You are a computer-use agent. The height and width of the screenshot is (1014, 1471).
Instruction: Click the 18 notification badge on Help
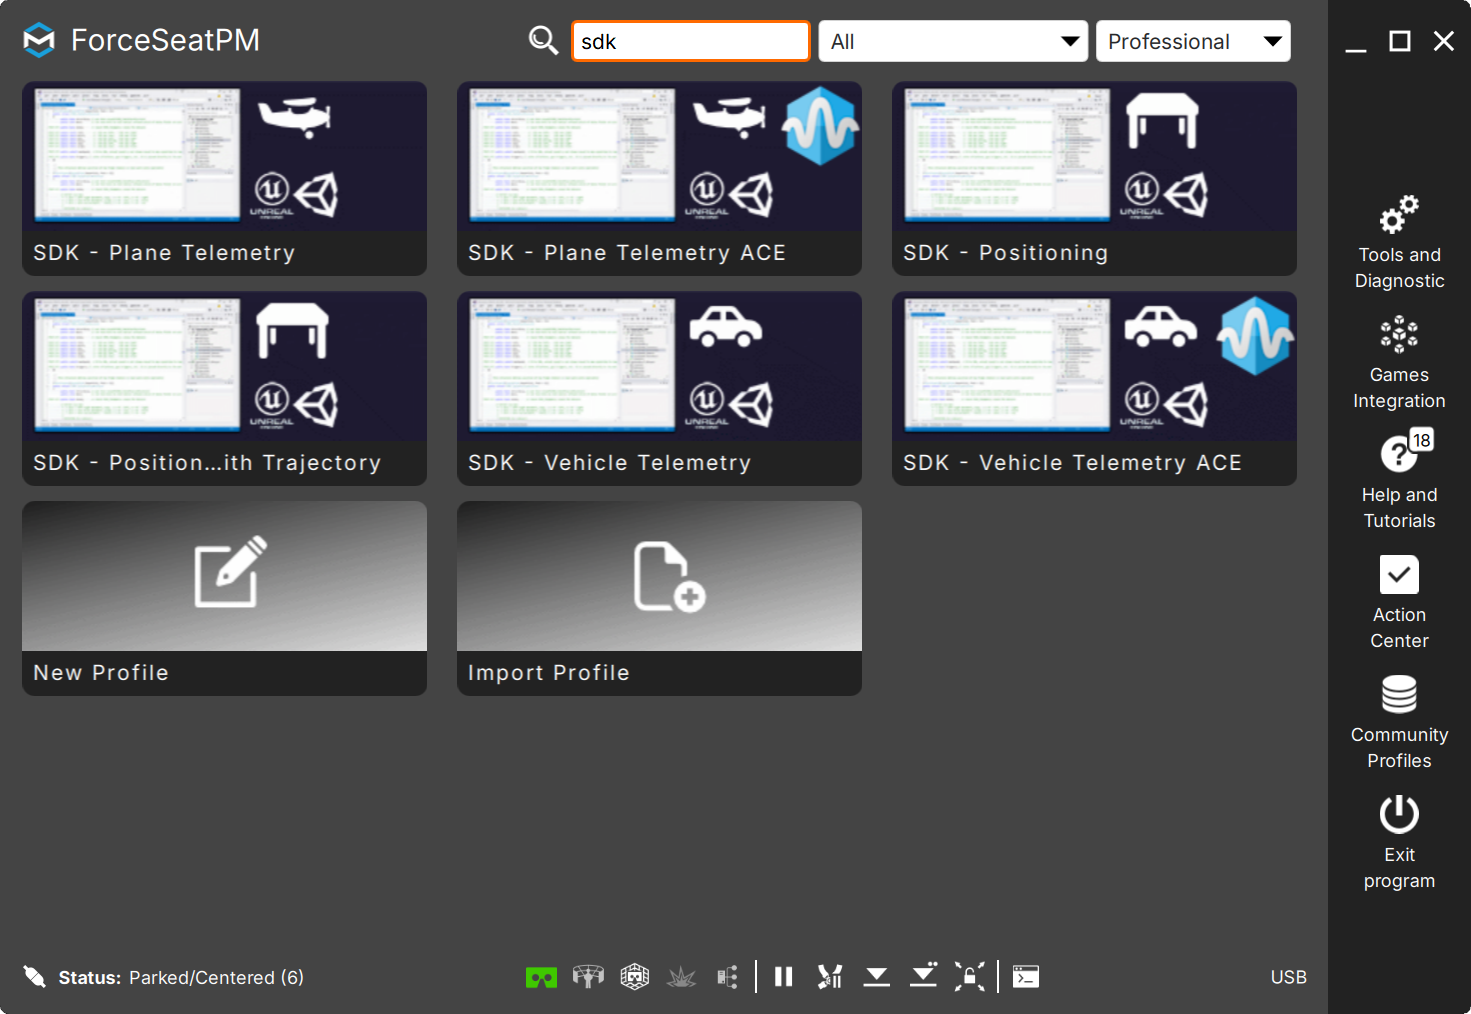[1421, 441]
